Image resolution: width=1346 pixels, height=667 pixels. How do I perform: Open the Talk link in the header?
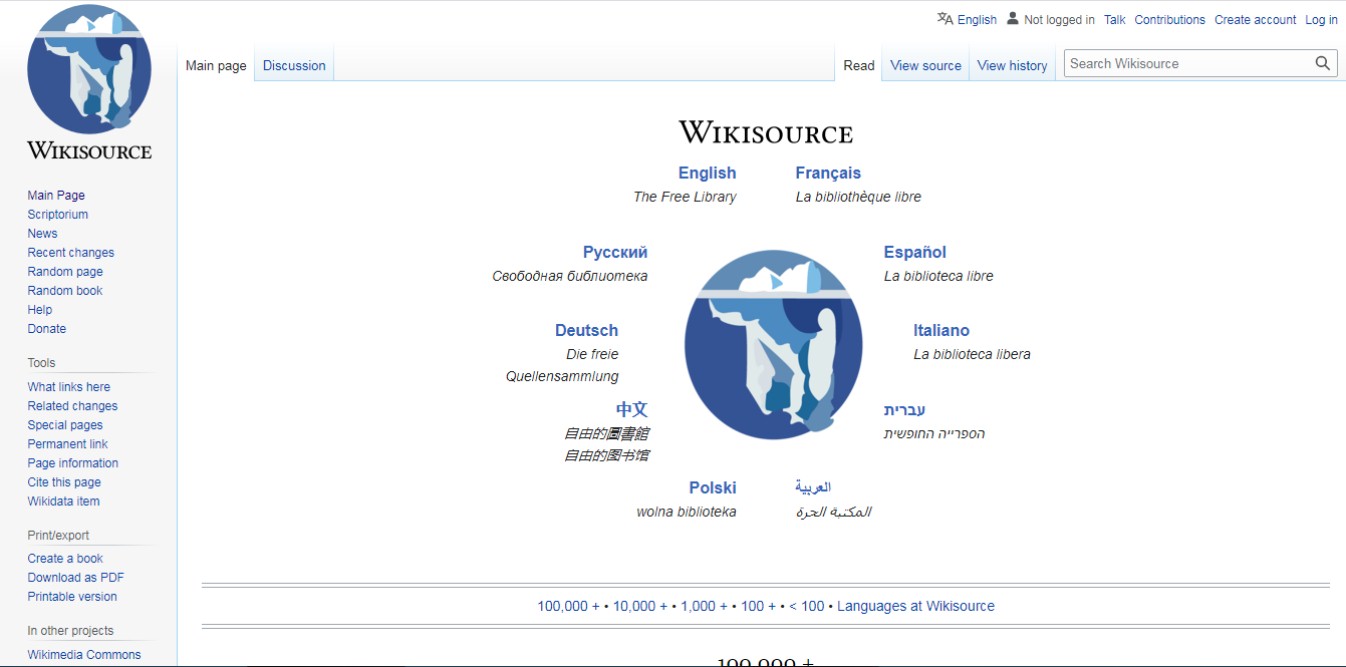coord(1115,20)
